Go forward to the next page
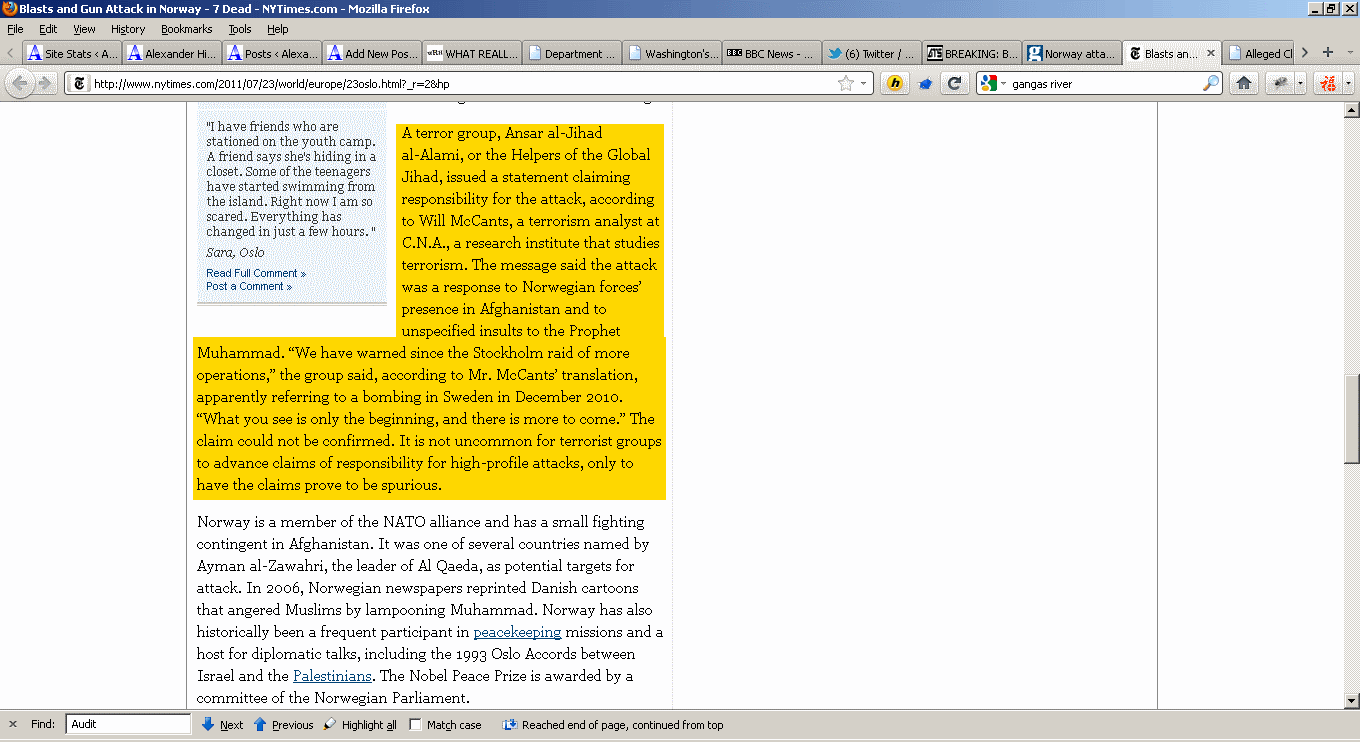This screenshot has height=742, width=1360. click(45, 83)
